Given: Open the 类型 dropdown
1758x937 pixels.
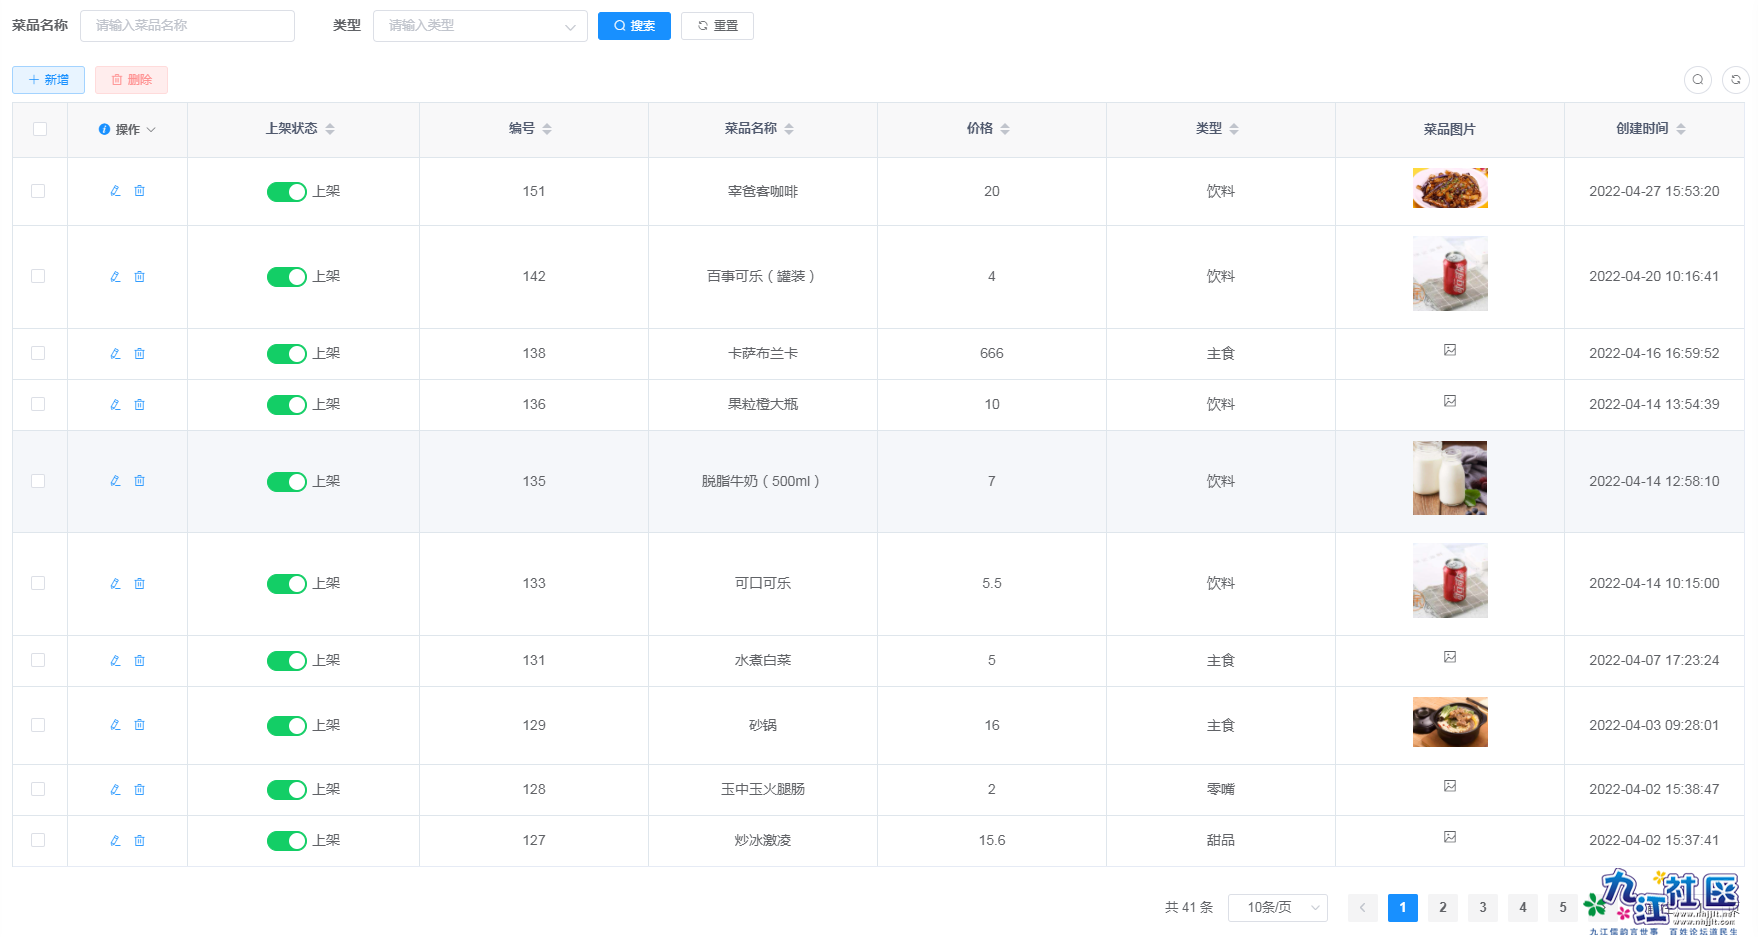Looking at the screenshot, I should [480, 26].
